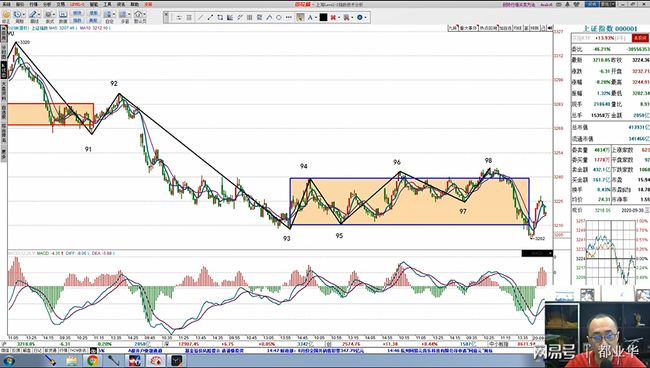Expand the delete drawings dropdown arrow

339,18
